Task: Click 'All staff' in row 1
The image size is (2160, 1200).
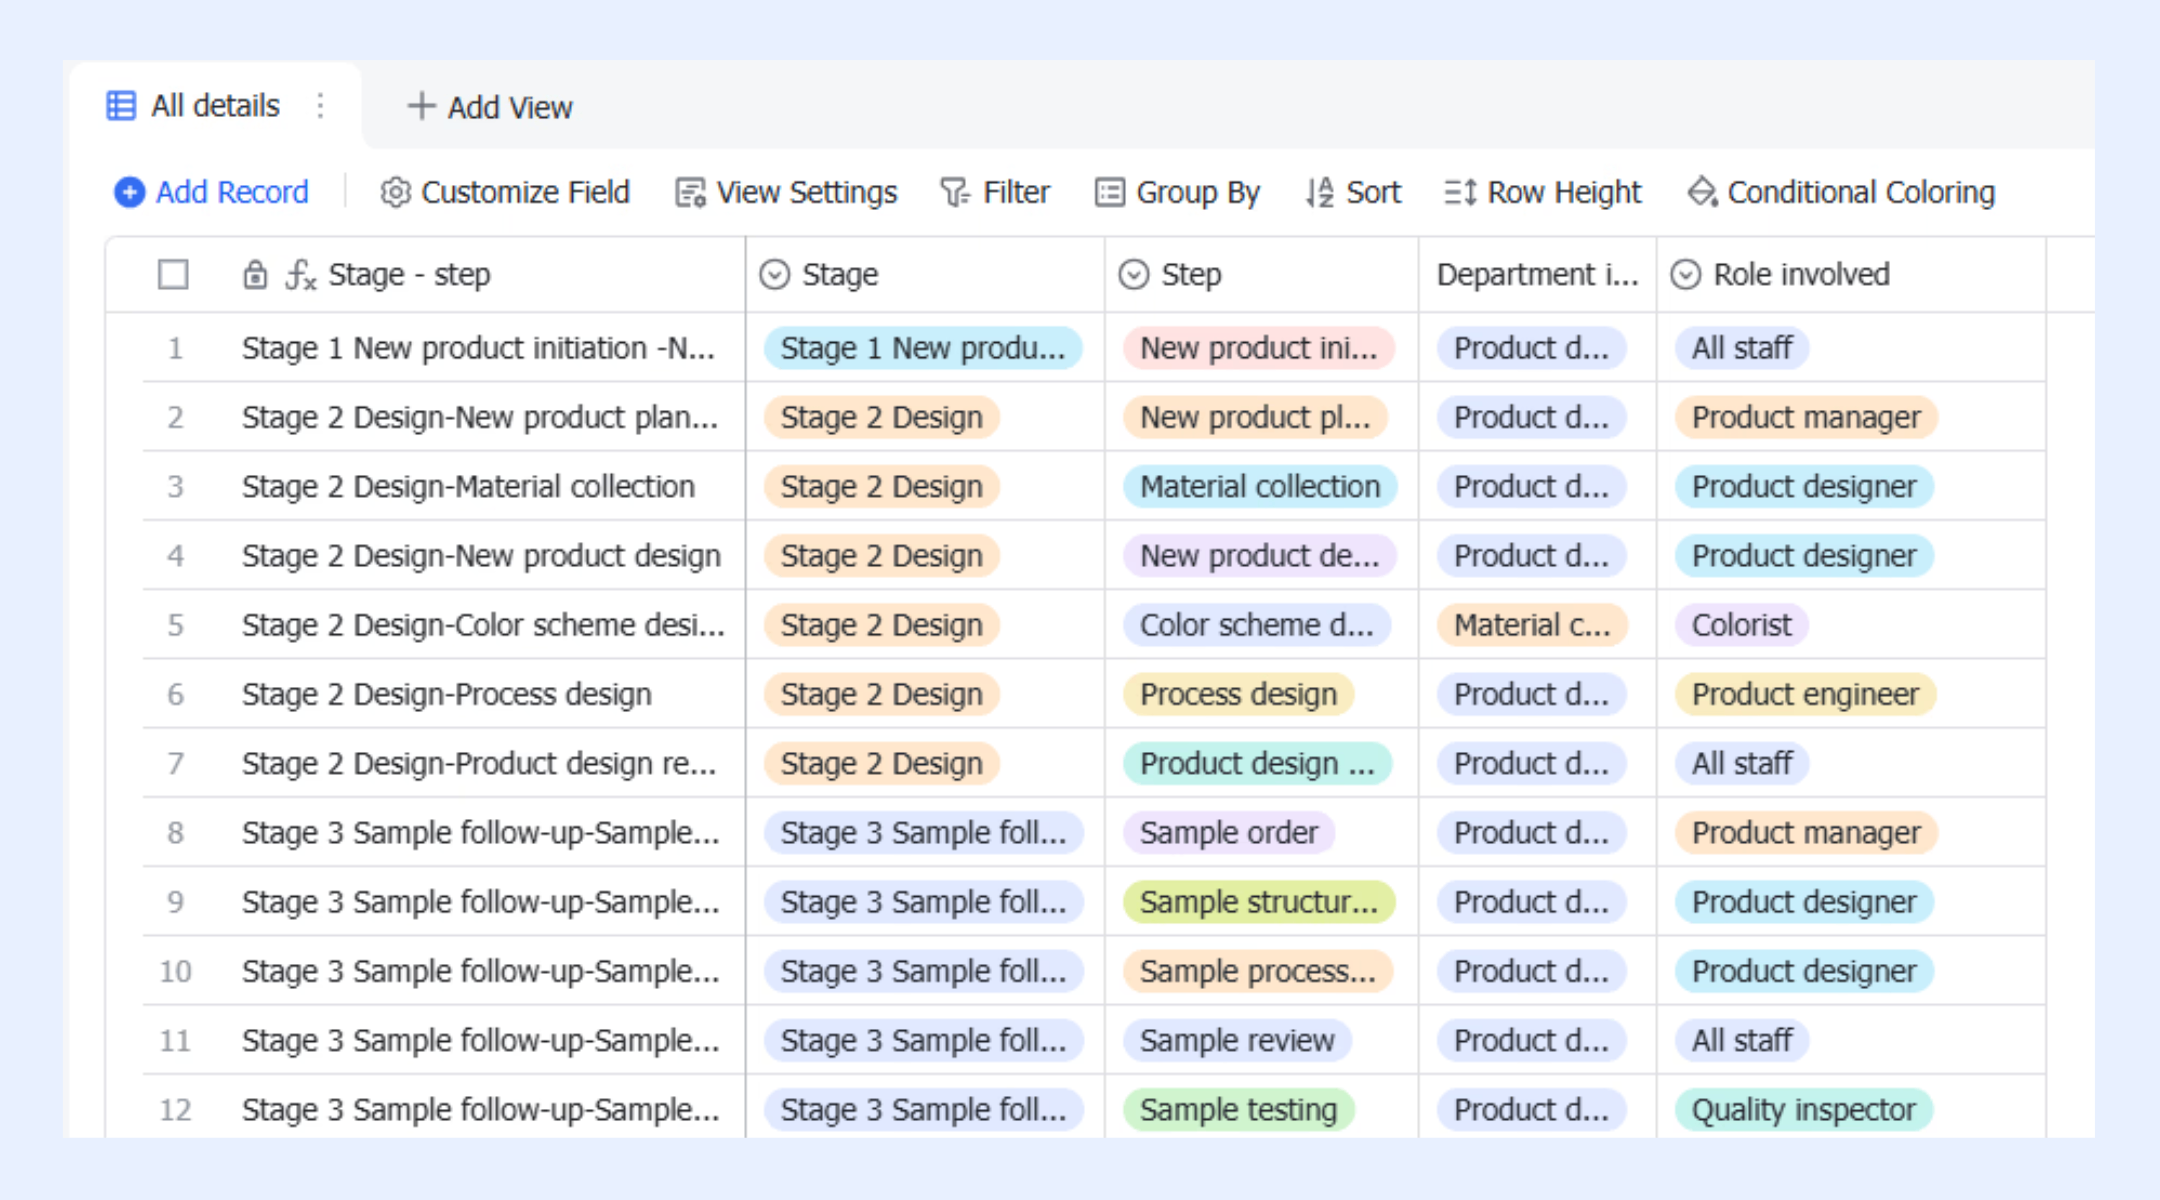Action: click(x=1742, y=348)
